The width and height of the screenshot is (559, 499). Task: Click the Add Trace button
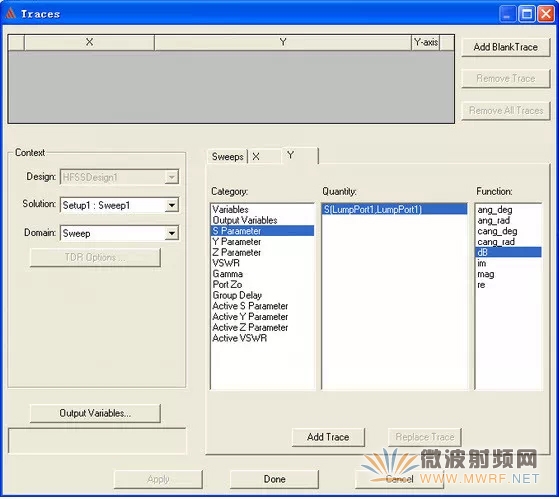(x=328, y=437)
